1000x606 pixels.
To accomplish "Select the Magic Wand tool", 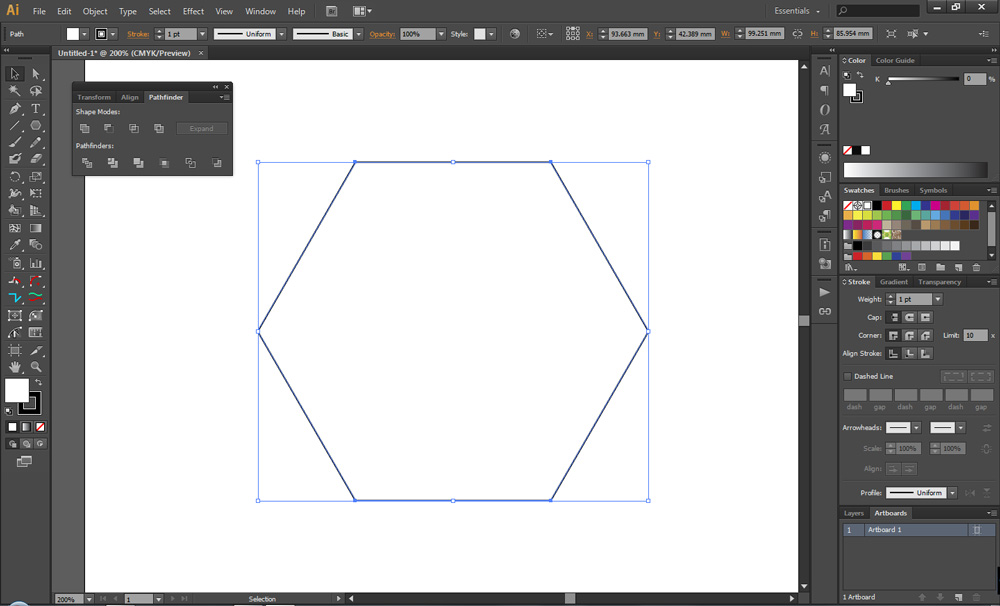I will pyautogui.click(x=15, y=91).
